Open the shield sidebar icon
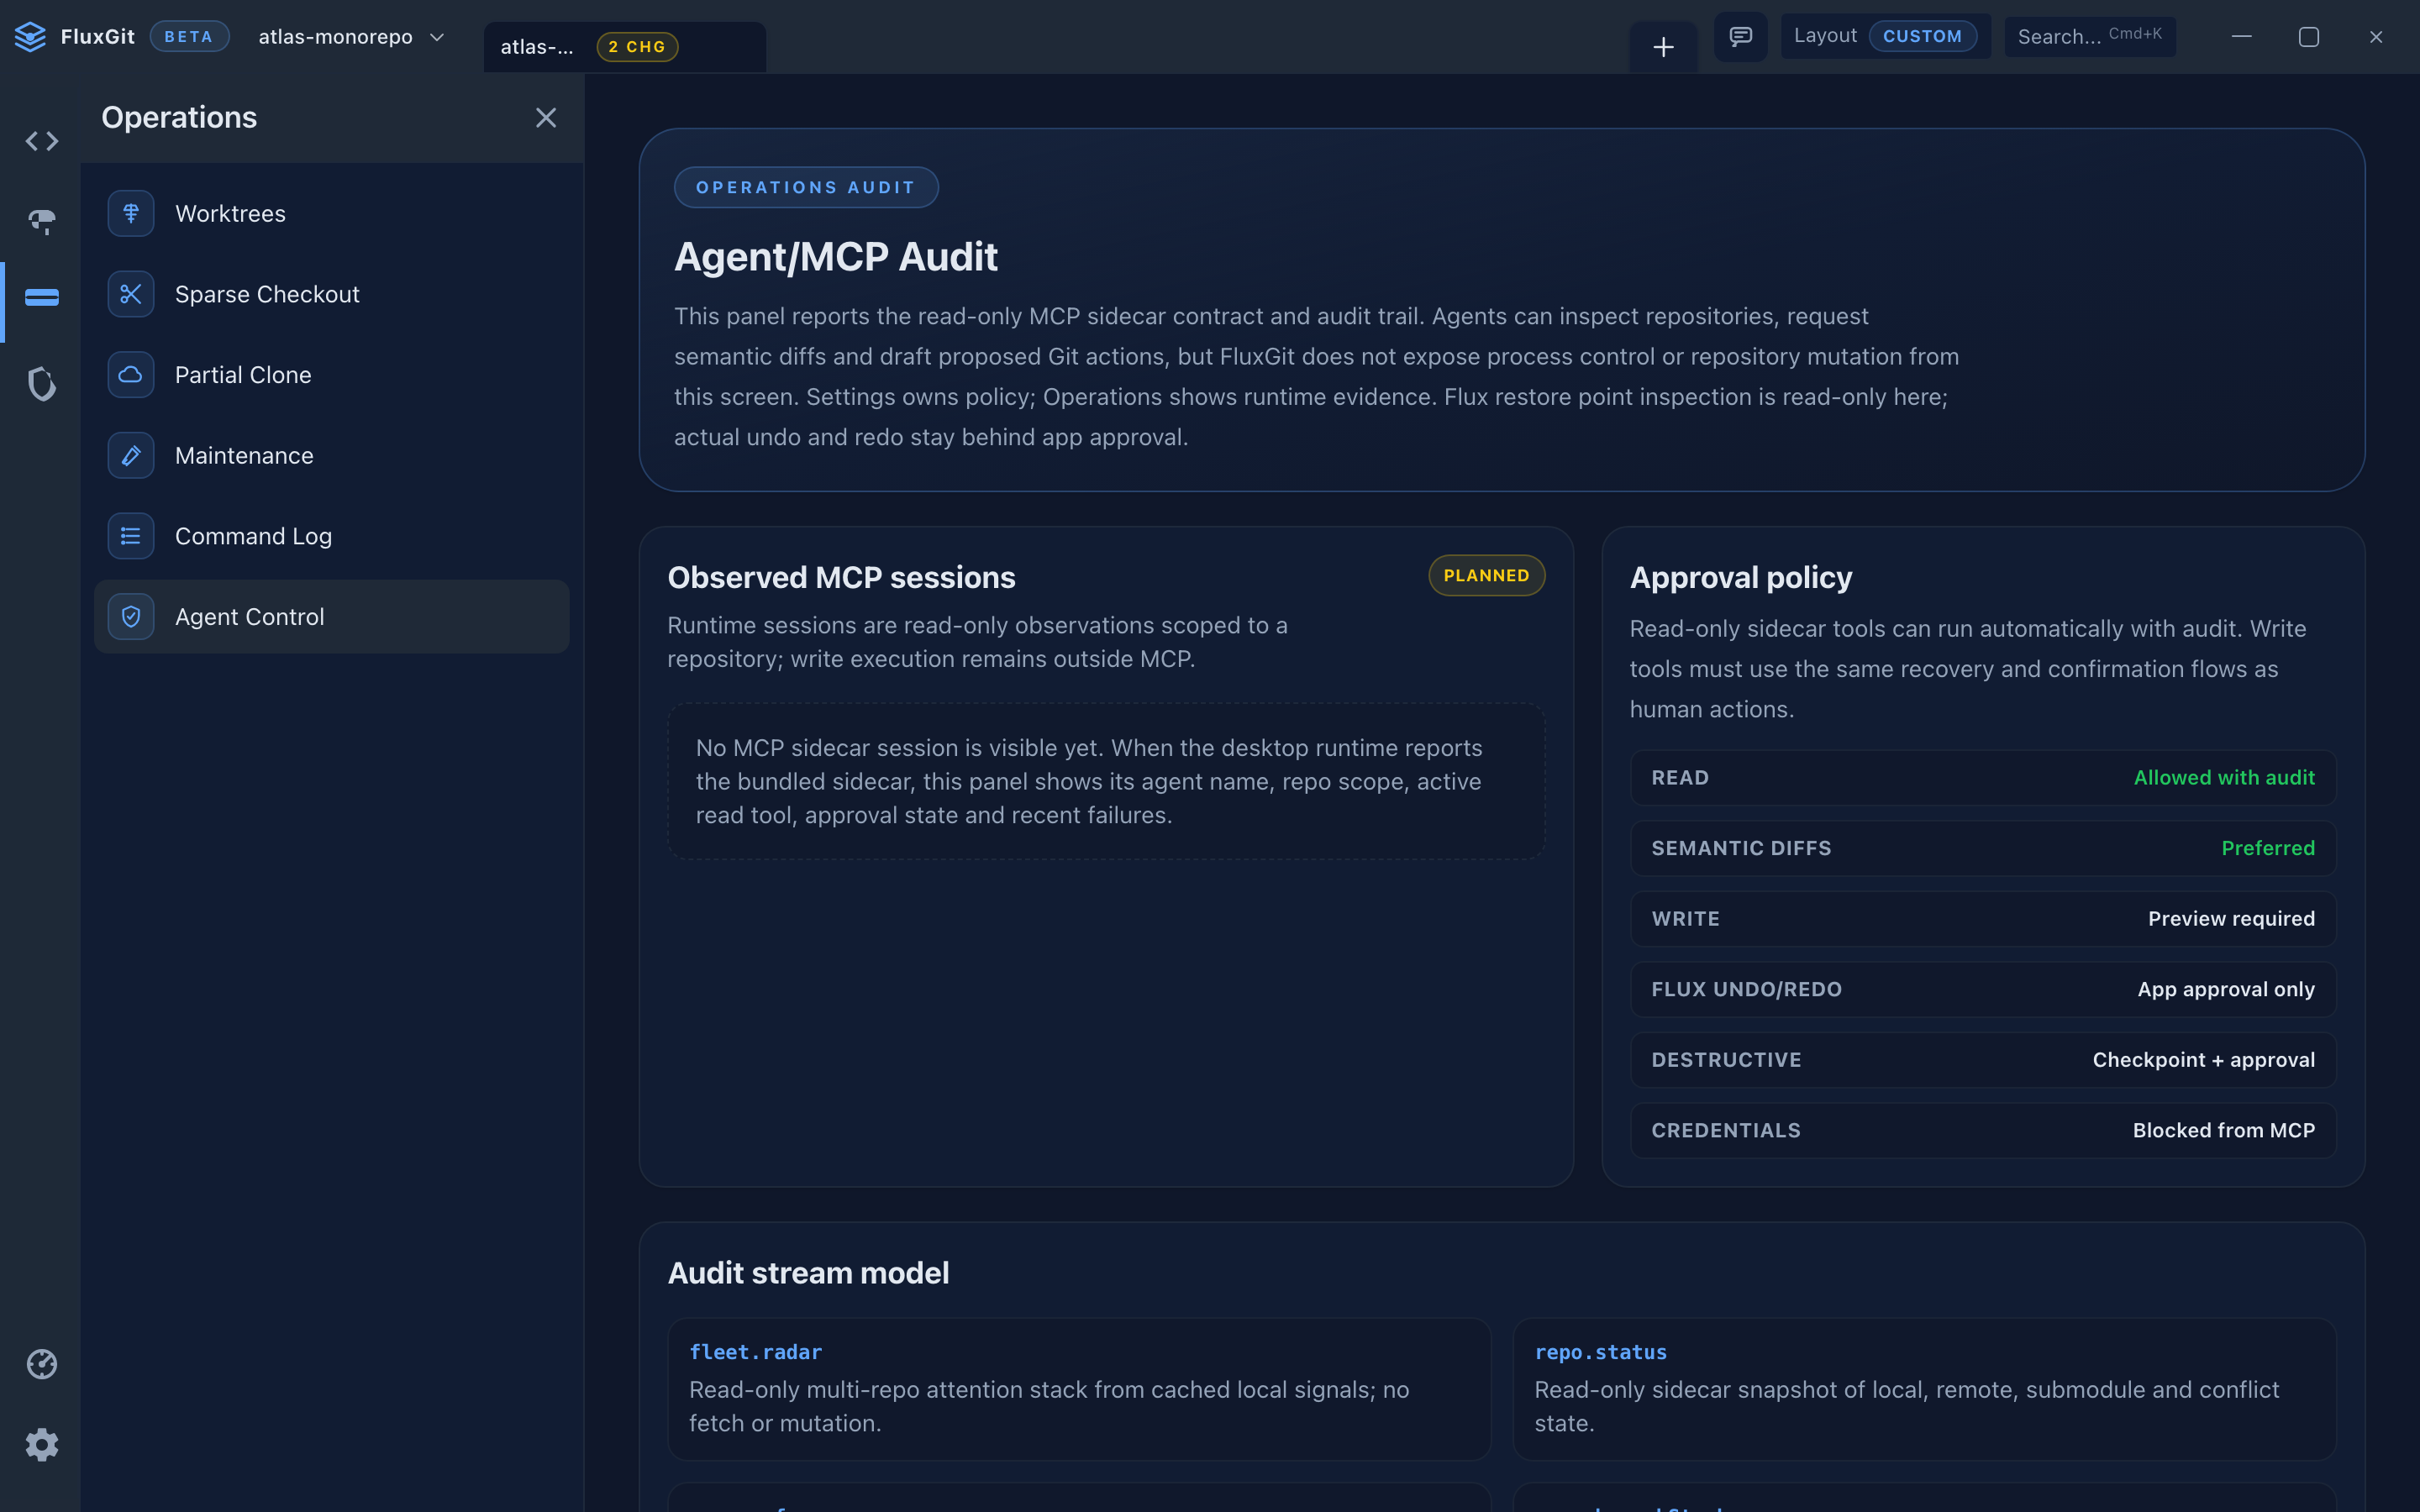 pos(42,384)
